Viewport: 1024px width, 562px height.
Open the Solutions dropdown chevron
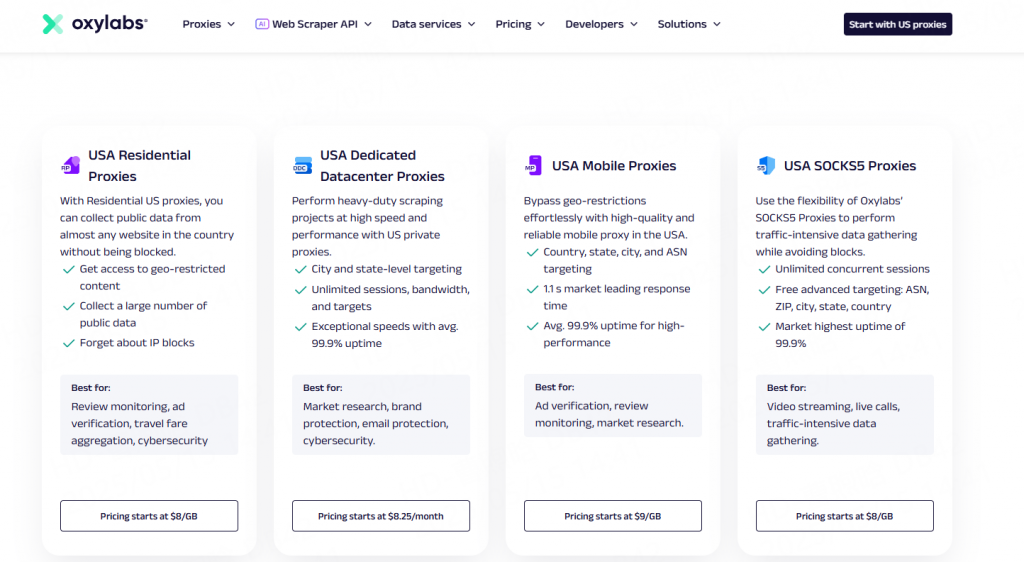tap(716, 24)
